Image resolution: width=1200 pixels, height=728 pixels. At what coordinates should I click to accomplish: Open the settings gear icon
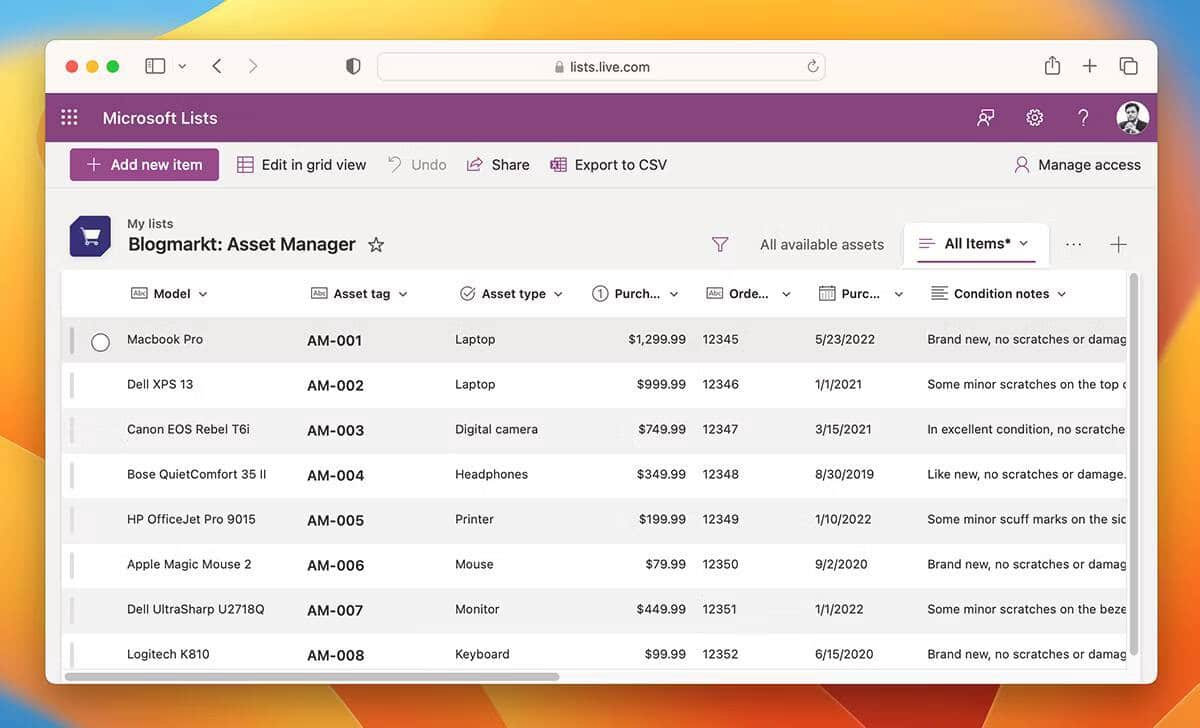[1034, 117]
